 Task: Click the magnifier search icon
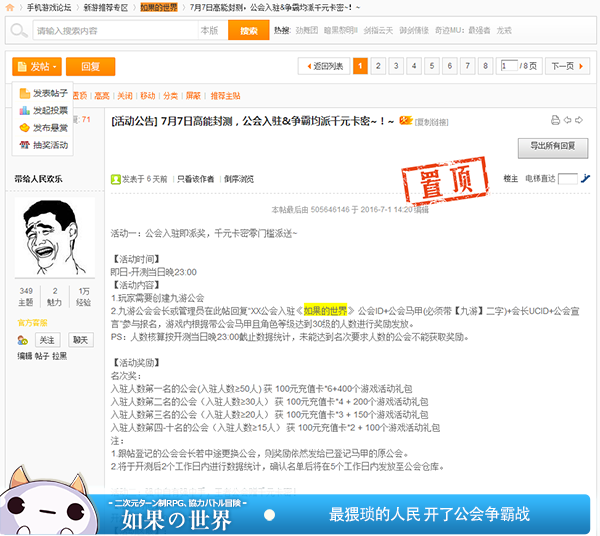point(18,30)
